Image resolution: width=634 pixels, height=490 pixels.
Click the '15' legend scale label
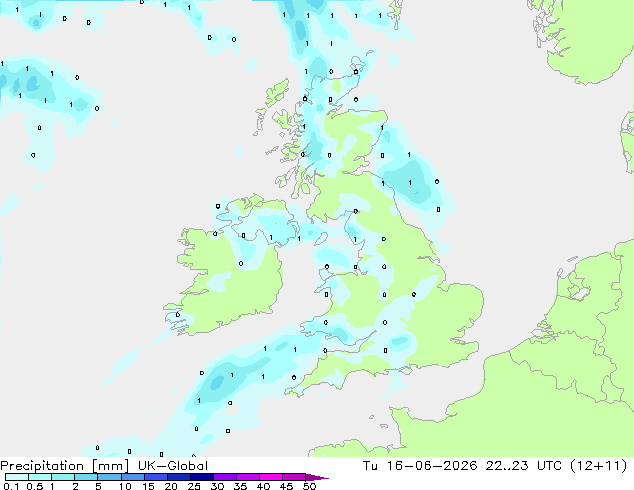coord(148,486)
